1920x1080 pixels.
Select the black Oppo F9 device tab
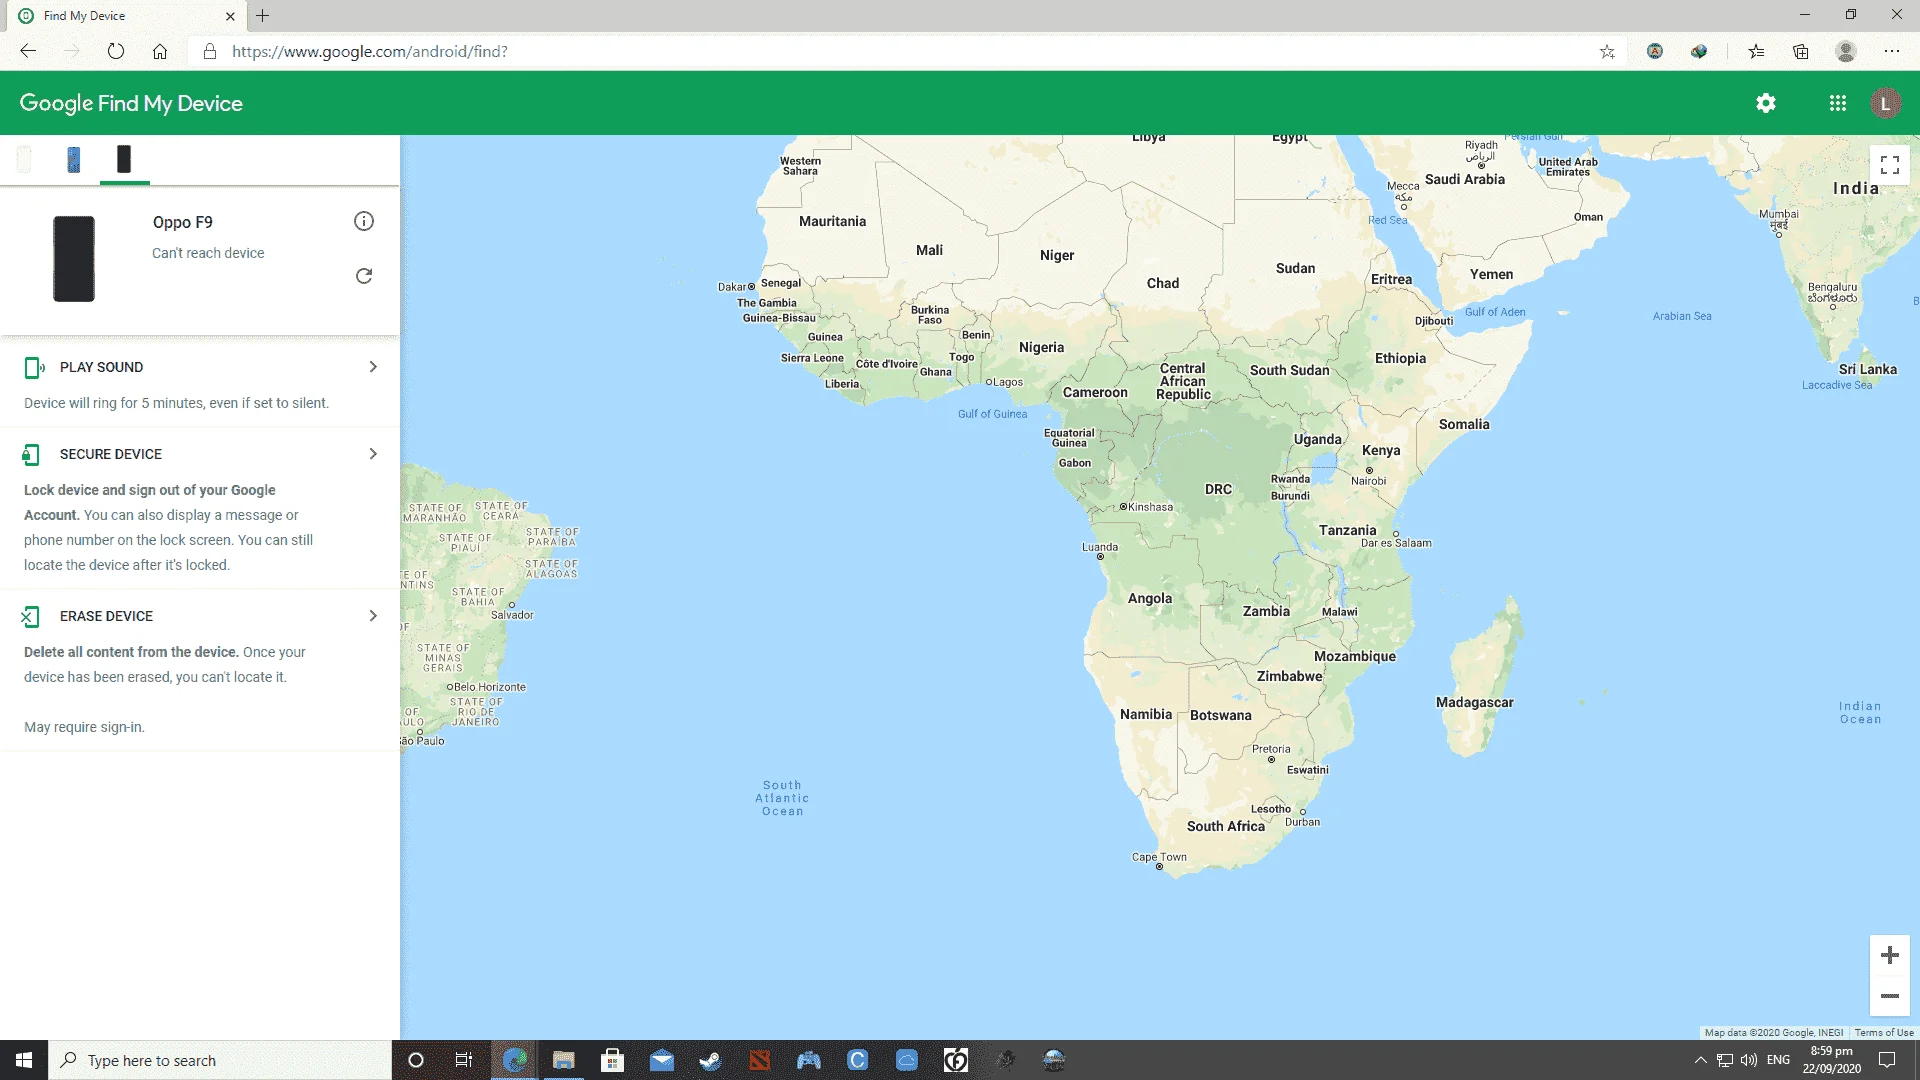(124, 159)
